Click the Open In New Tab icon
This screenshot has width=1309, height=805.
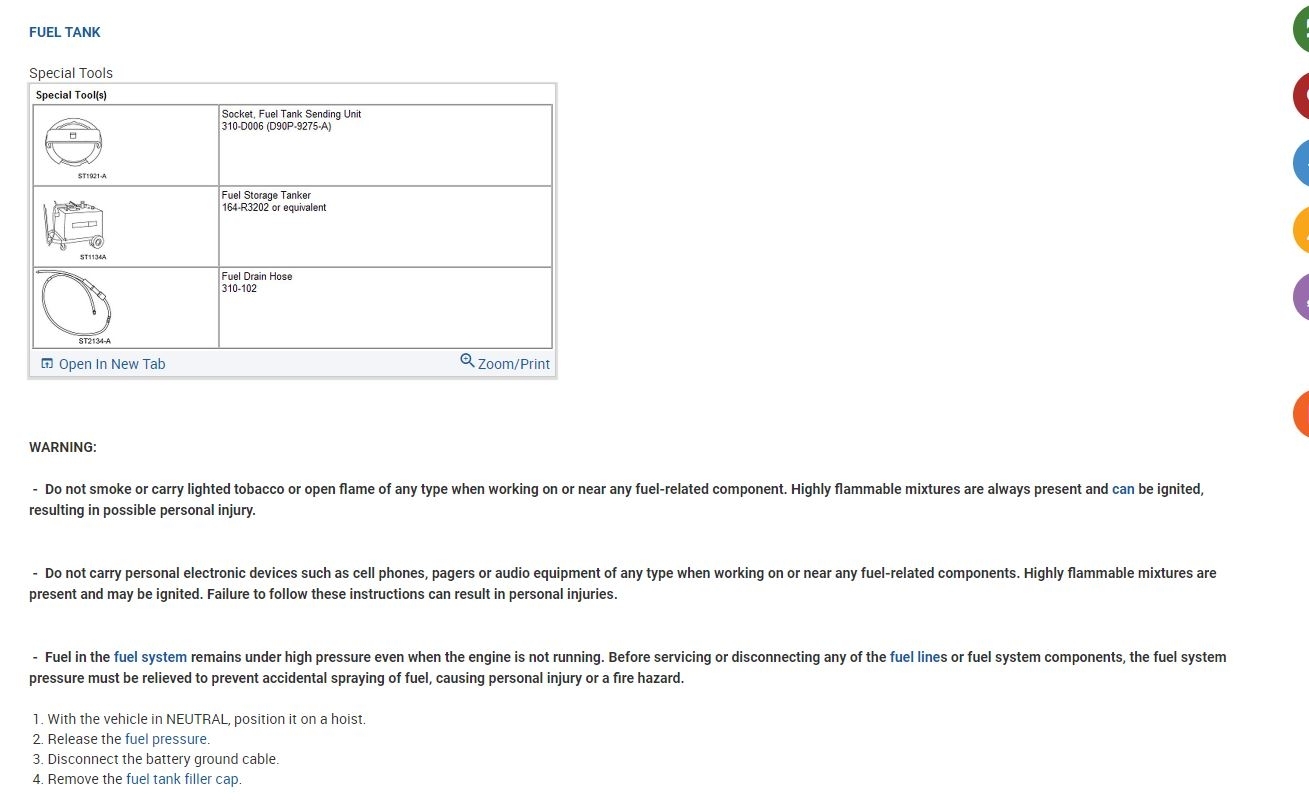tap(47, 364)
